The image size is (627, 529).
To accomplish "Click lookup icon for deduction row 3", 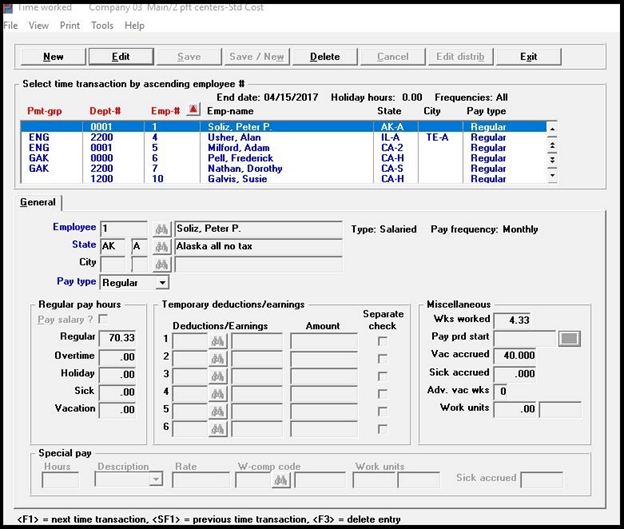I will tap(217, 376).
